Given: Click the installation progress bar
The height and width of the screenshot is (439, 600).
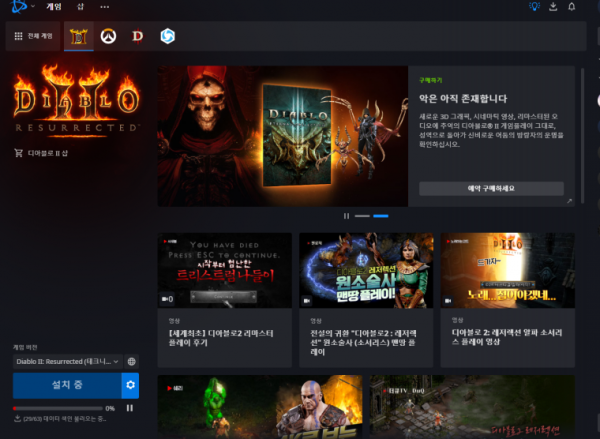Looking at the screenshot, I should (57, 408).
